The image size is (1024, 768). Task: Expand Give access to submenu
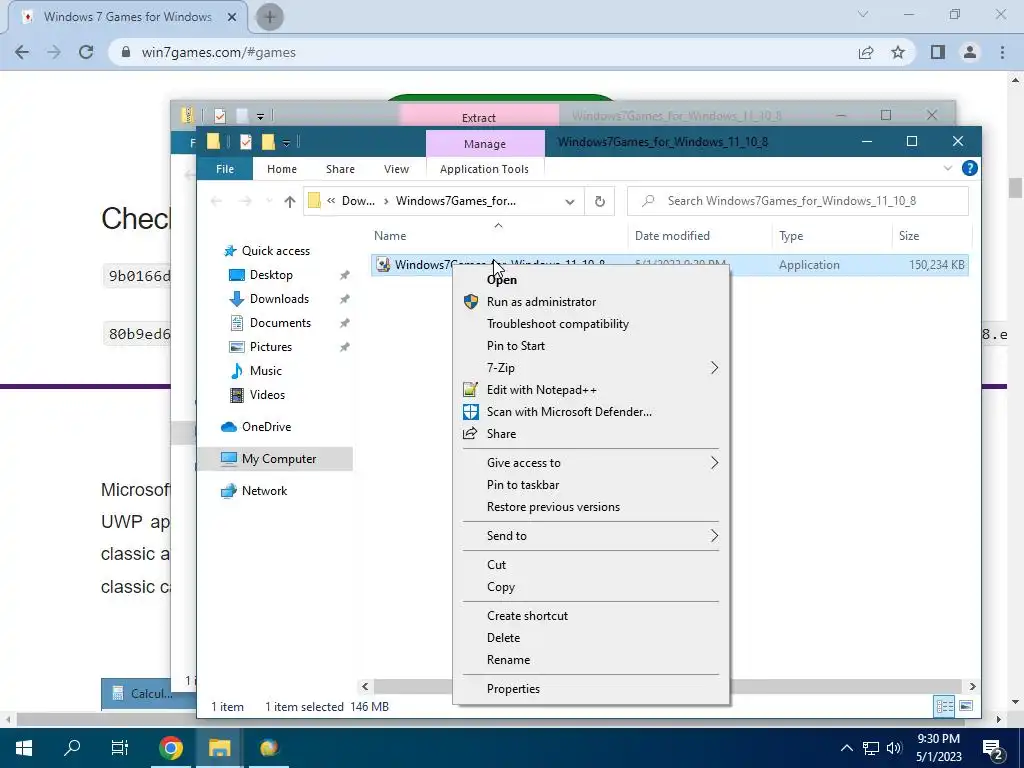click(590, 463)
